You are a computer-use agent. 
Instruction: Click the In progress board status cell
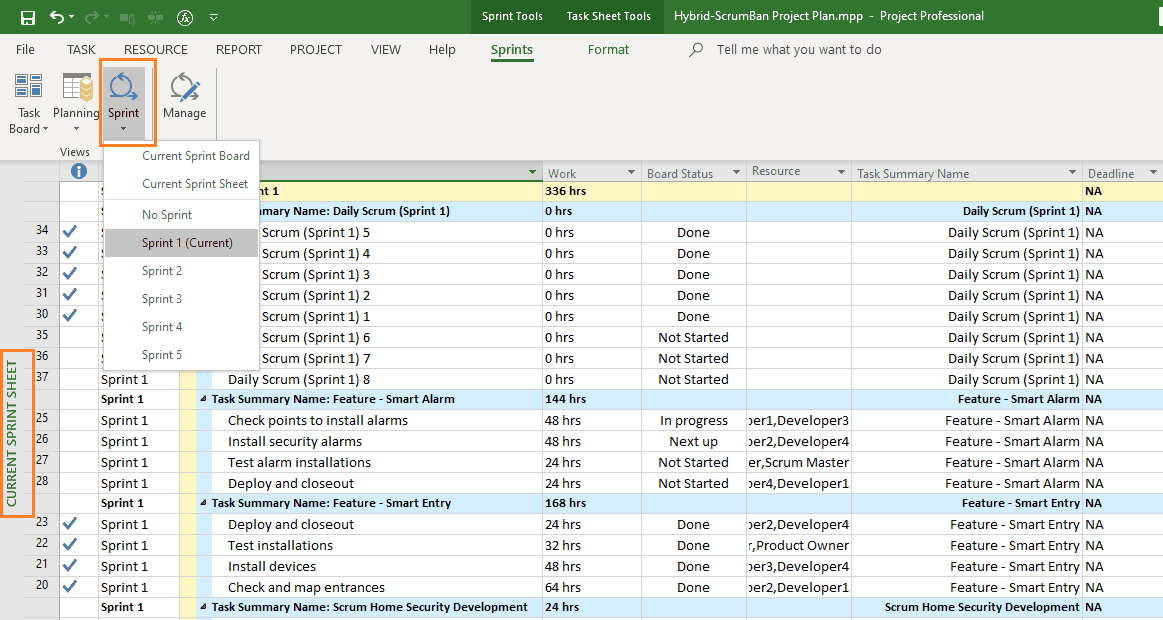coord(693,421)
